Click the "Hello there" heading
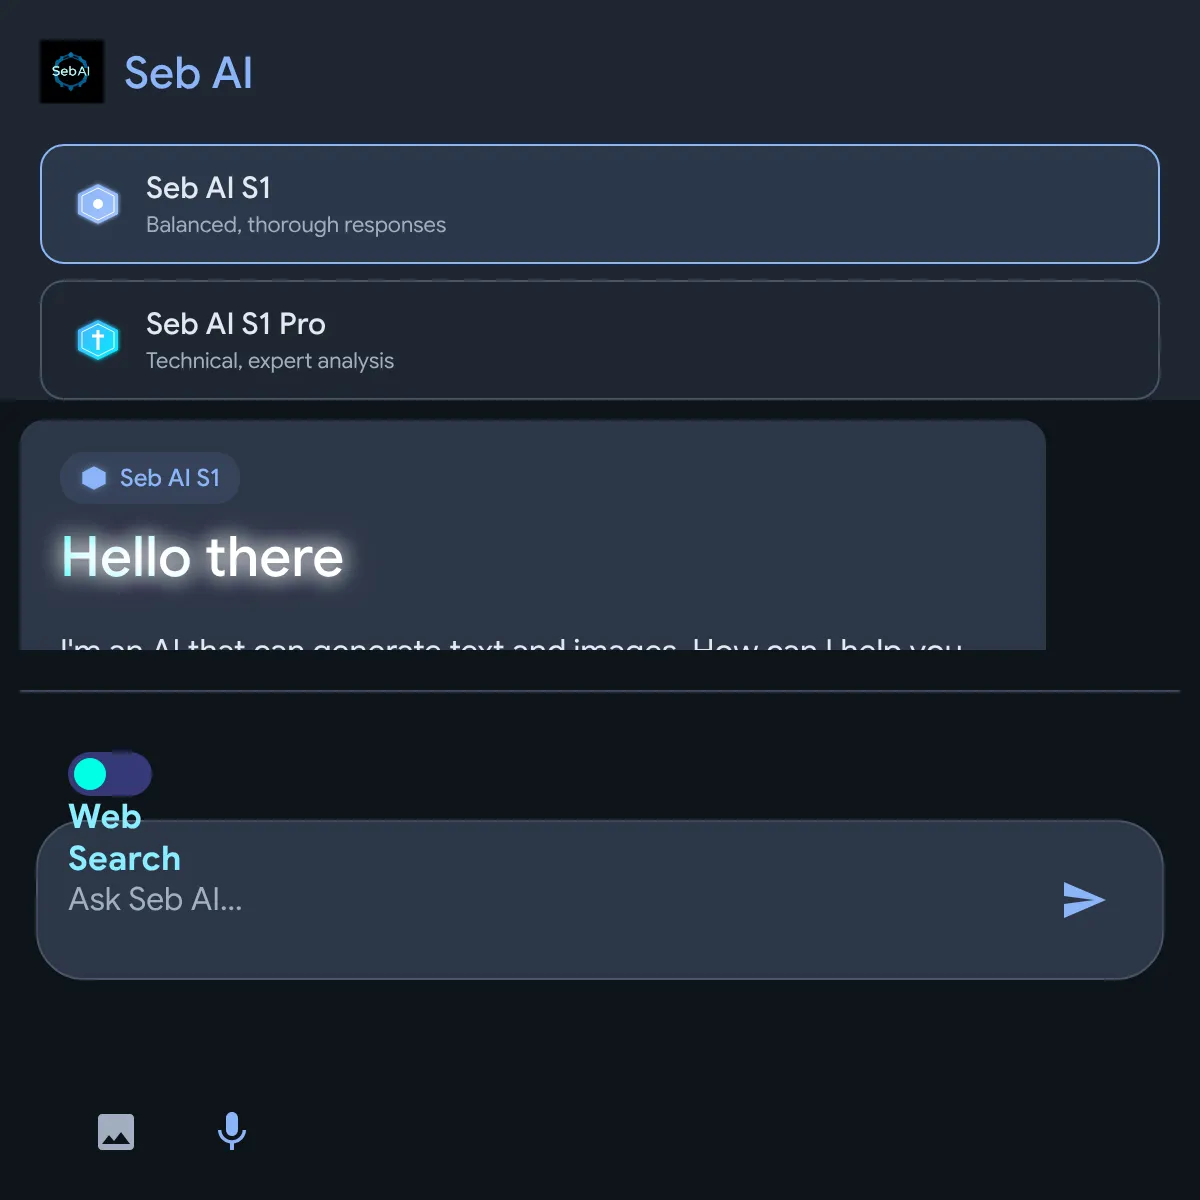Screen dimensions: 1200x1200 click(203, 557)
